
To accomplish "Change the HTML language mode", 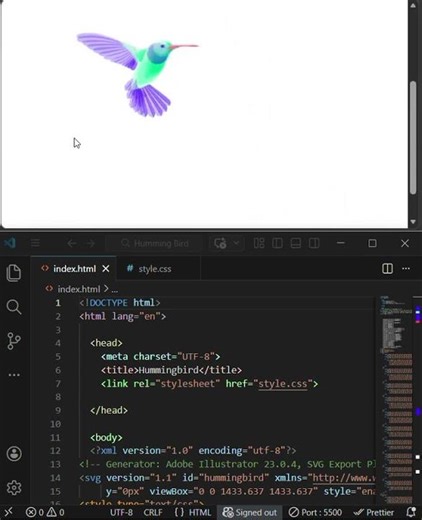I will click(x=193, y=512).
